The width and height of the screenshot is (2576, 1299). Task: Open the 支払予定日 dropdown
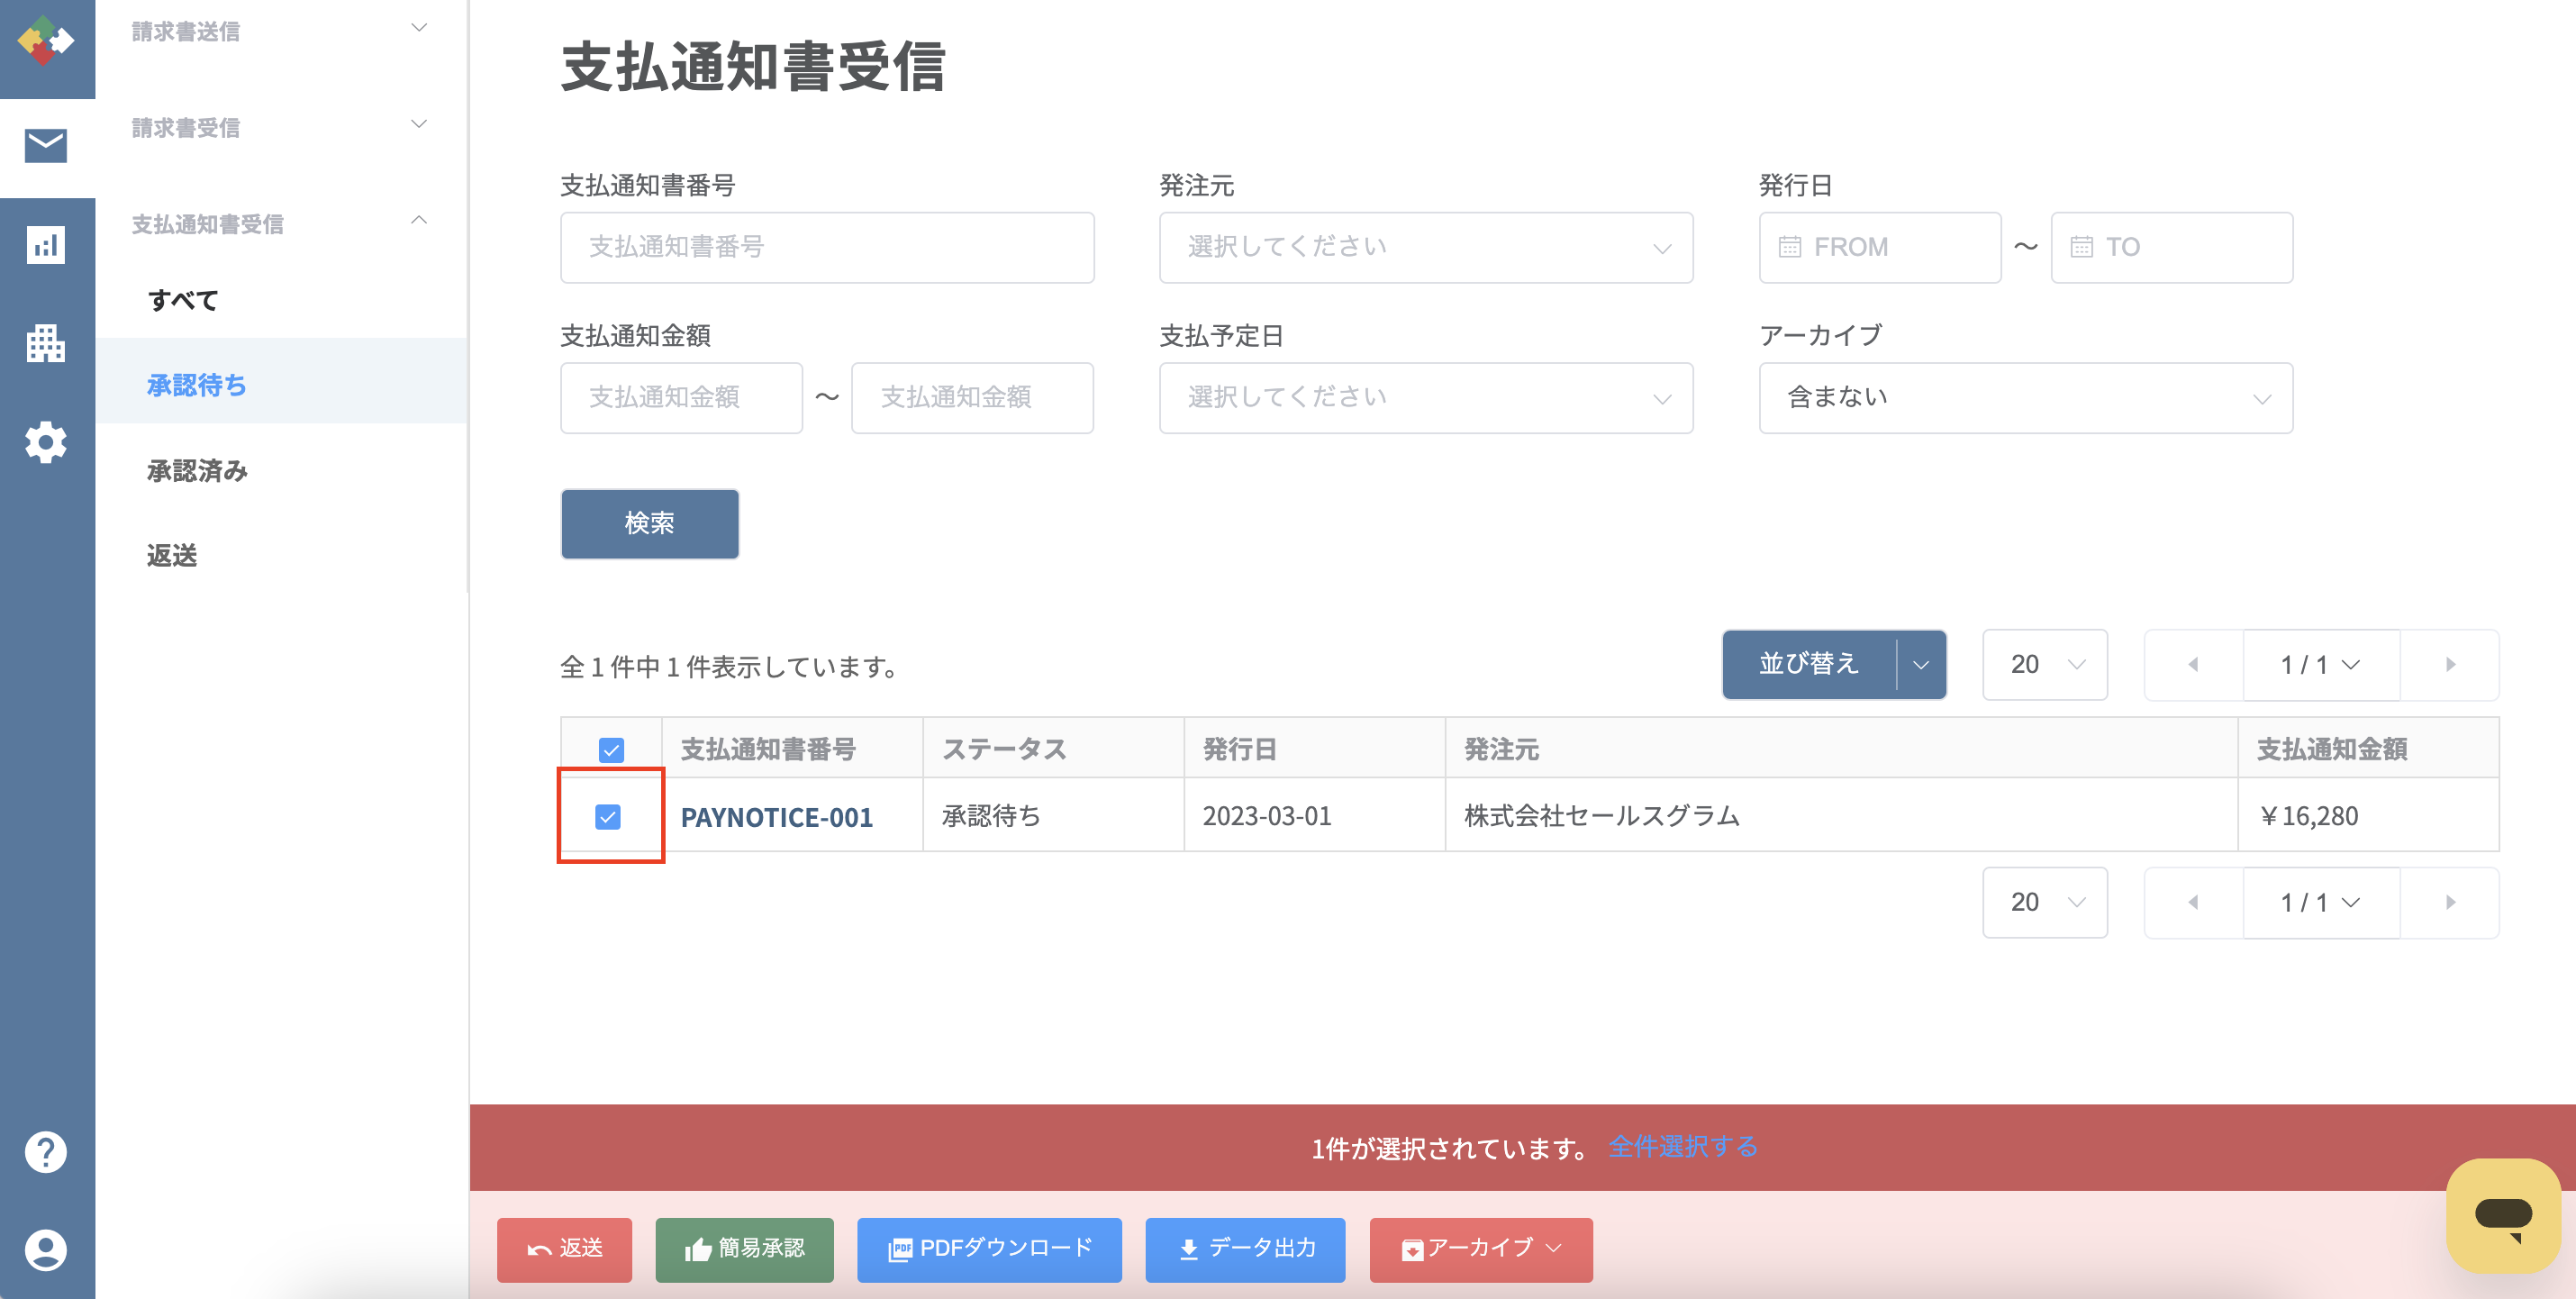click(1426, 398)
